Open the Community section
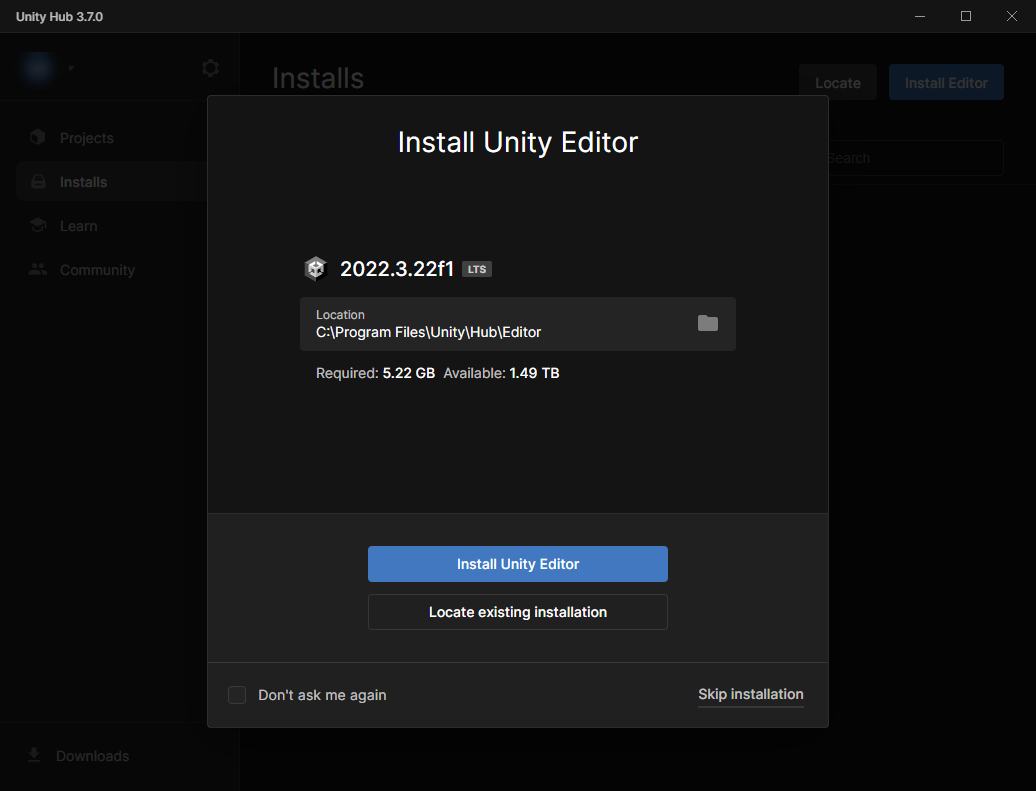This screenshot has width=1036, height=791. pos(97,270)
